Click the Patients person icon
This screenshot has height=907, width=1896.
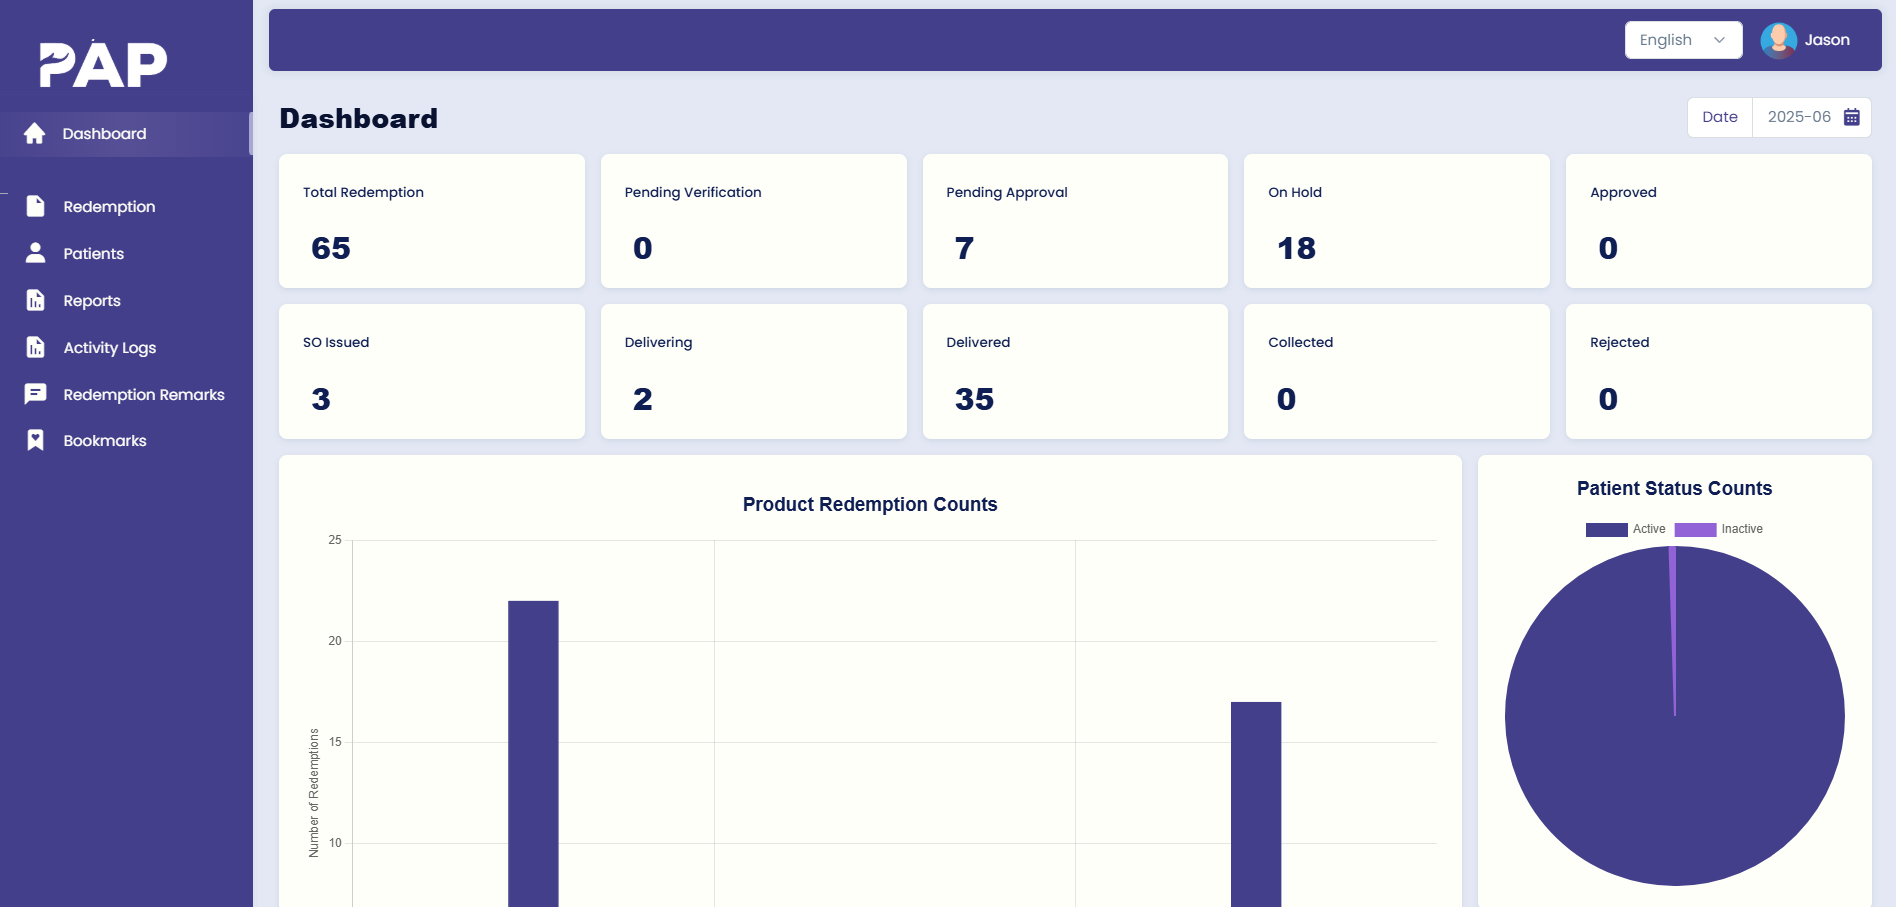35,253
